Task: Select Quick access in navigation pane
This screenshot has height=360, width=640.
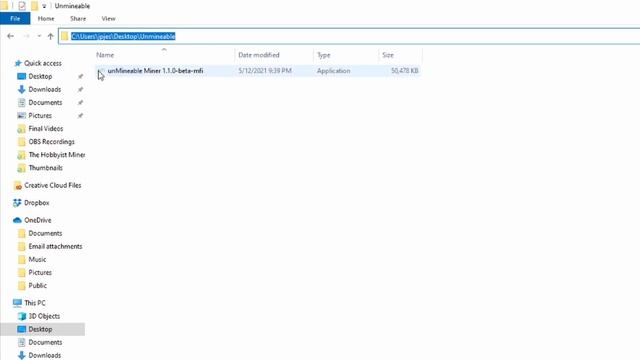Action: click(x=42, y=63)
